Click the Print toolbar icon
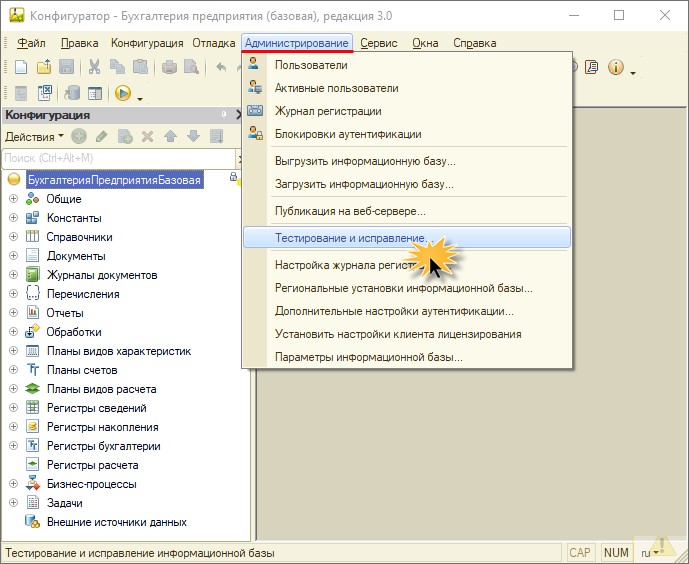The image size is (689, 564). tap(169, 68)
